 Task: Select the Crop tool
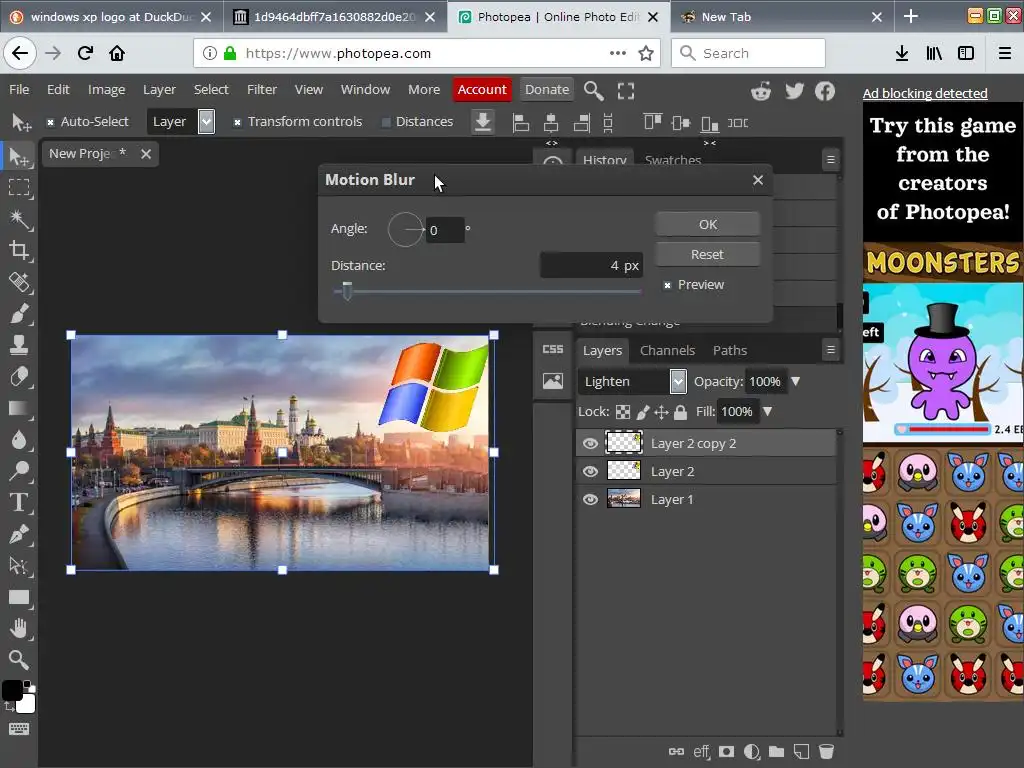click(x=19, y=251)
